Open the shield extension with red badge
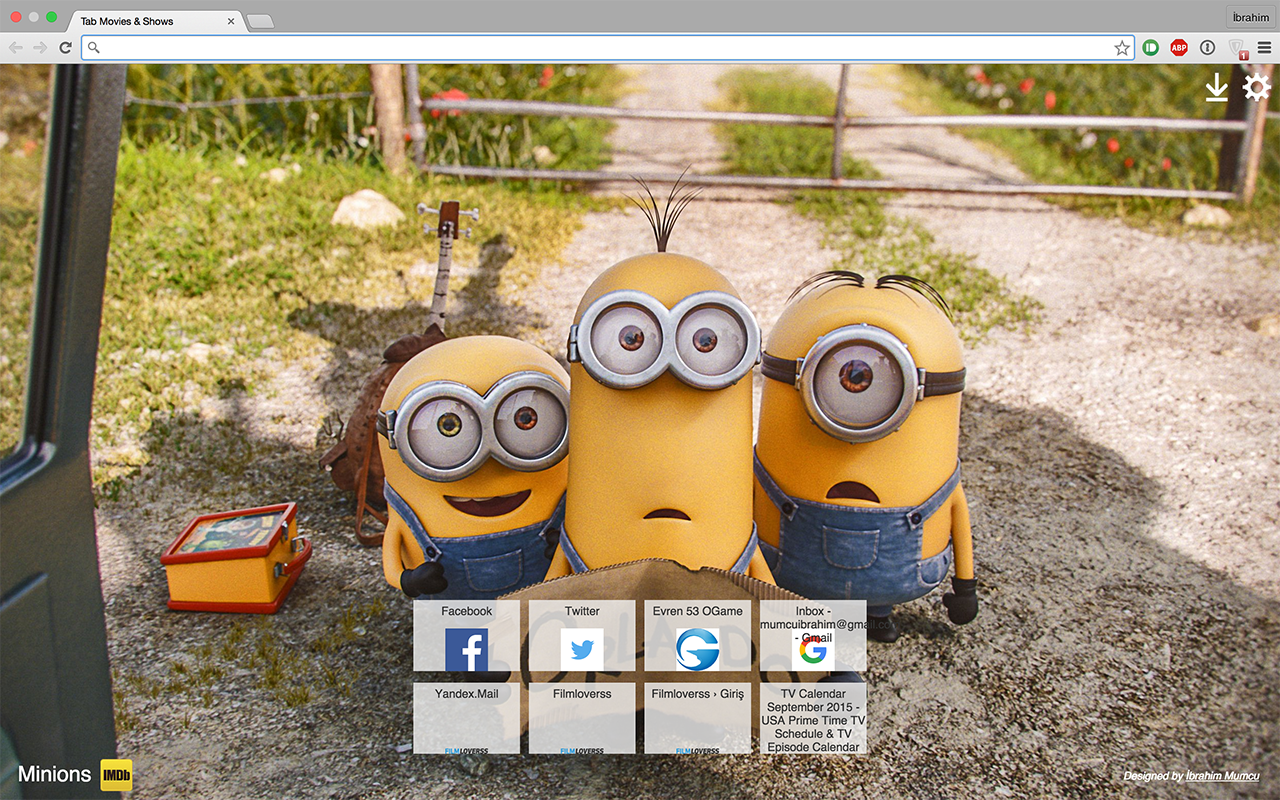This screenshot has width=1280, height=800. (1237, 48)
